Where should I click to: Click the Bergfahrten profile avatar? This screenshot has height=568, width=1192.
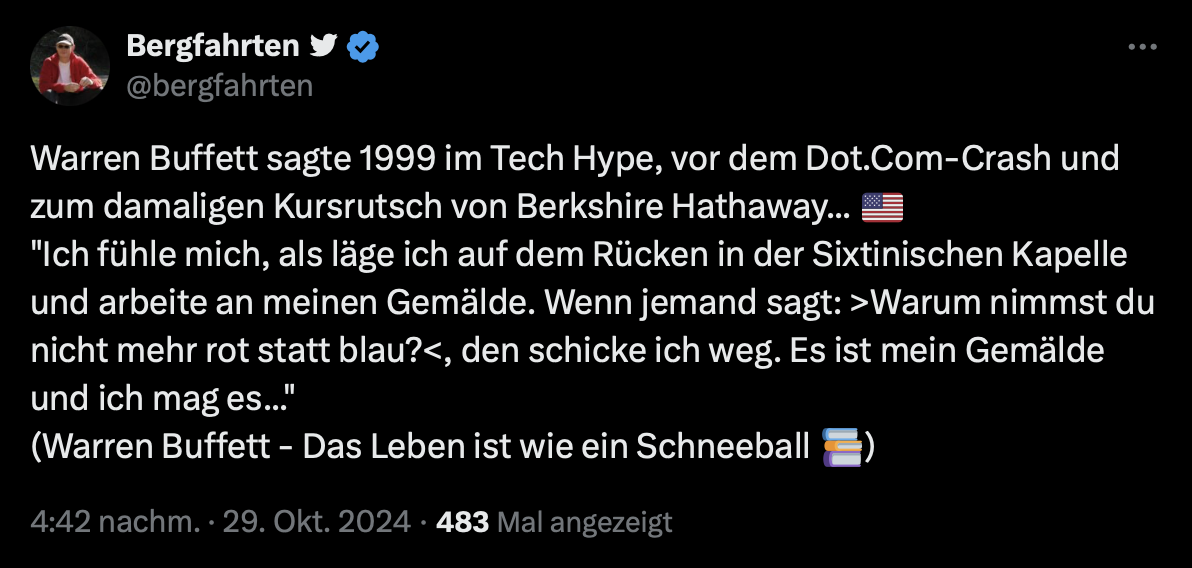coord(70,66)
